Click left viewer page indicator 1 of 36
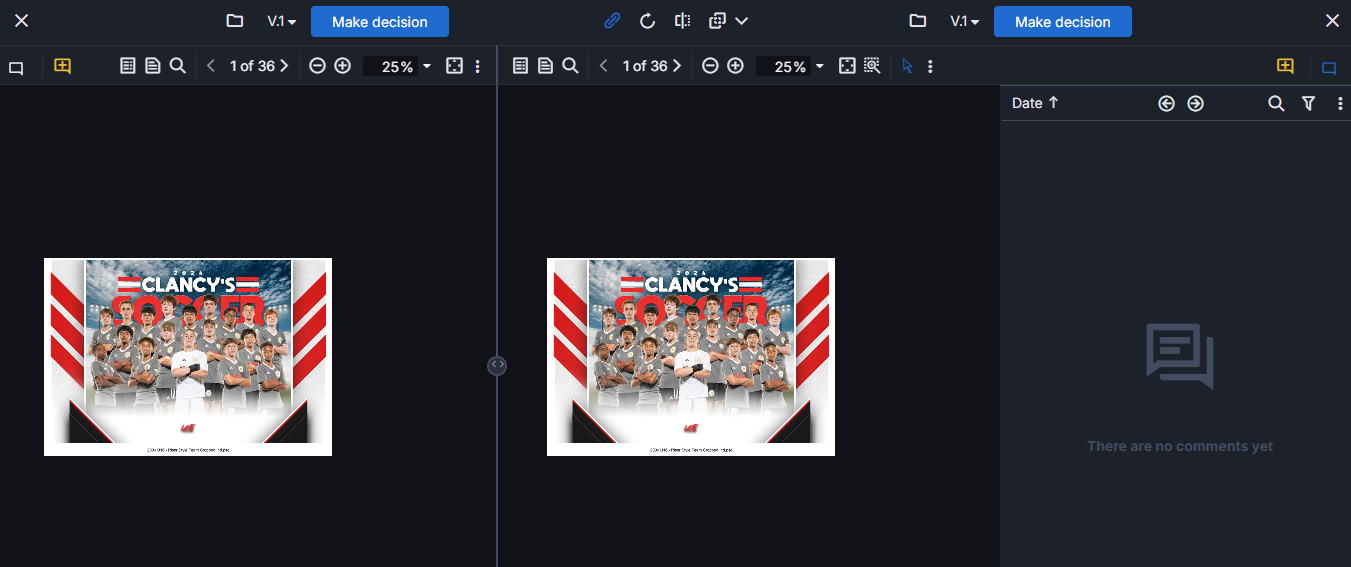The height and width of the screenshot is (567, 1351). tap(252, 66)
